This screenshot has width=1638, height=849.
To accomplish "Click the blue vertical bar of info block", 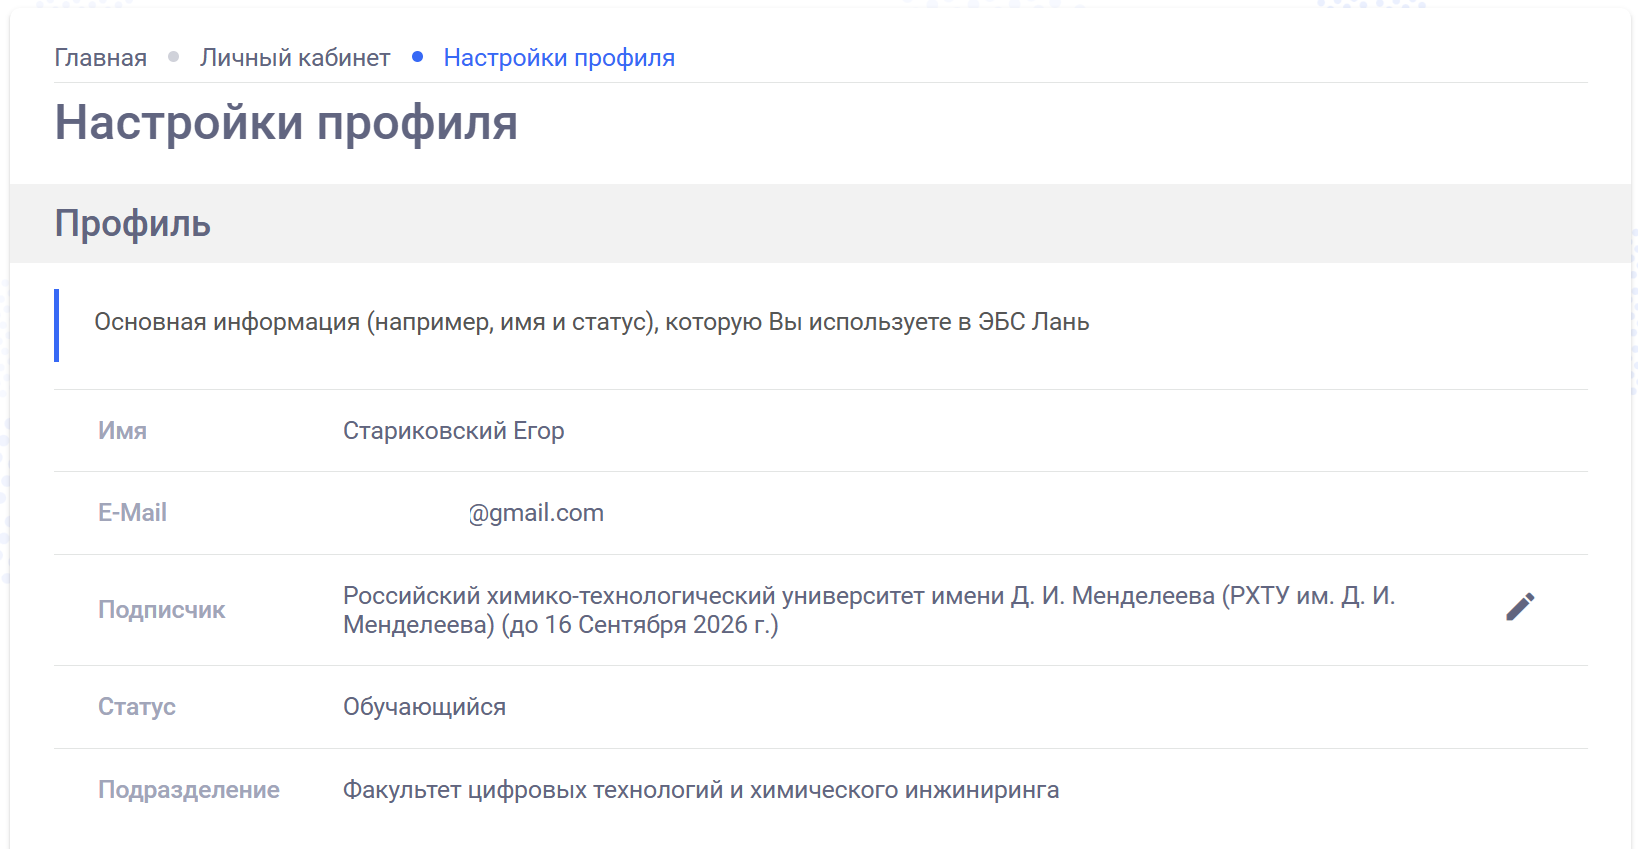I will [57, 325].
